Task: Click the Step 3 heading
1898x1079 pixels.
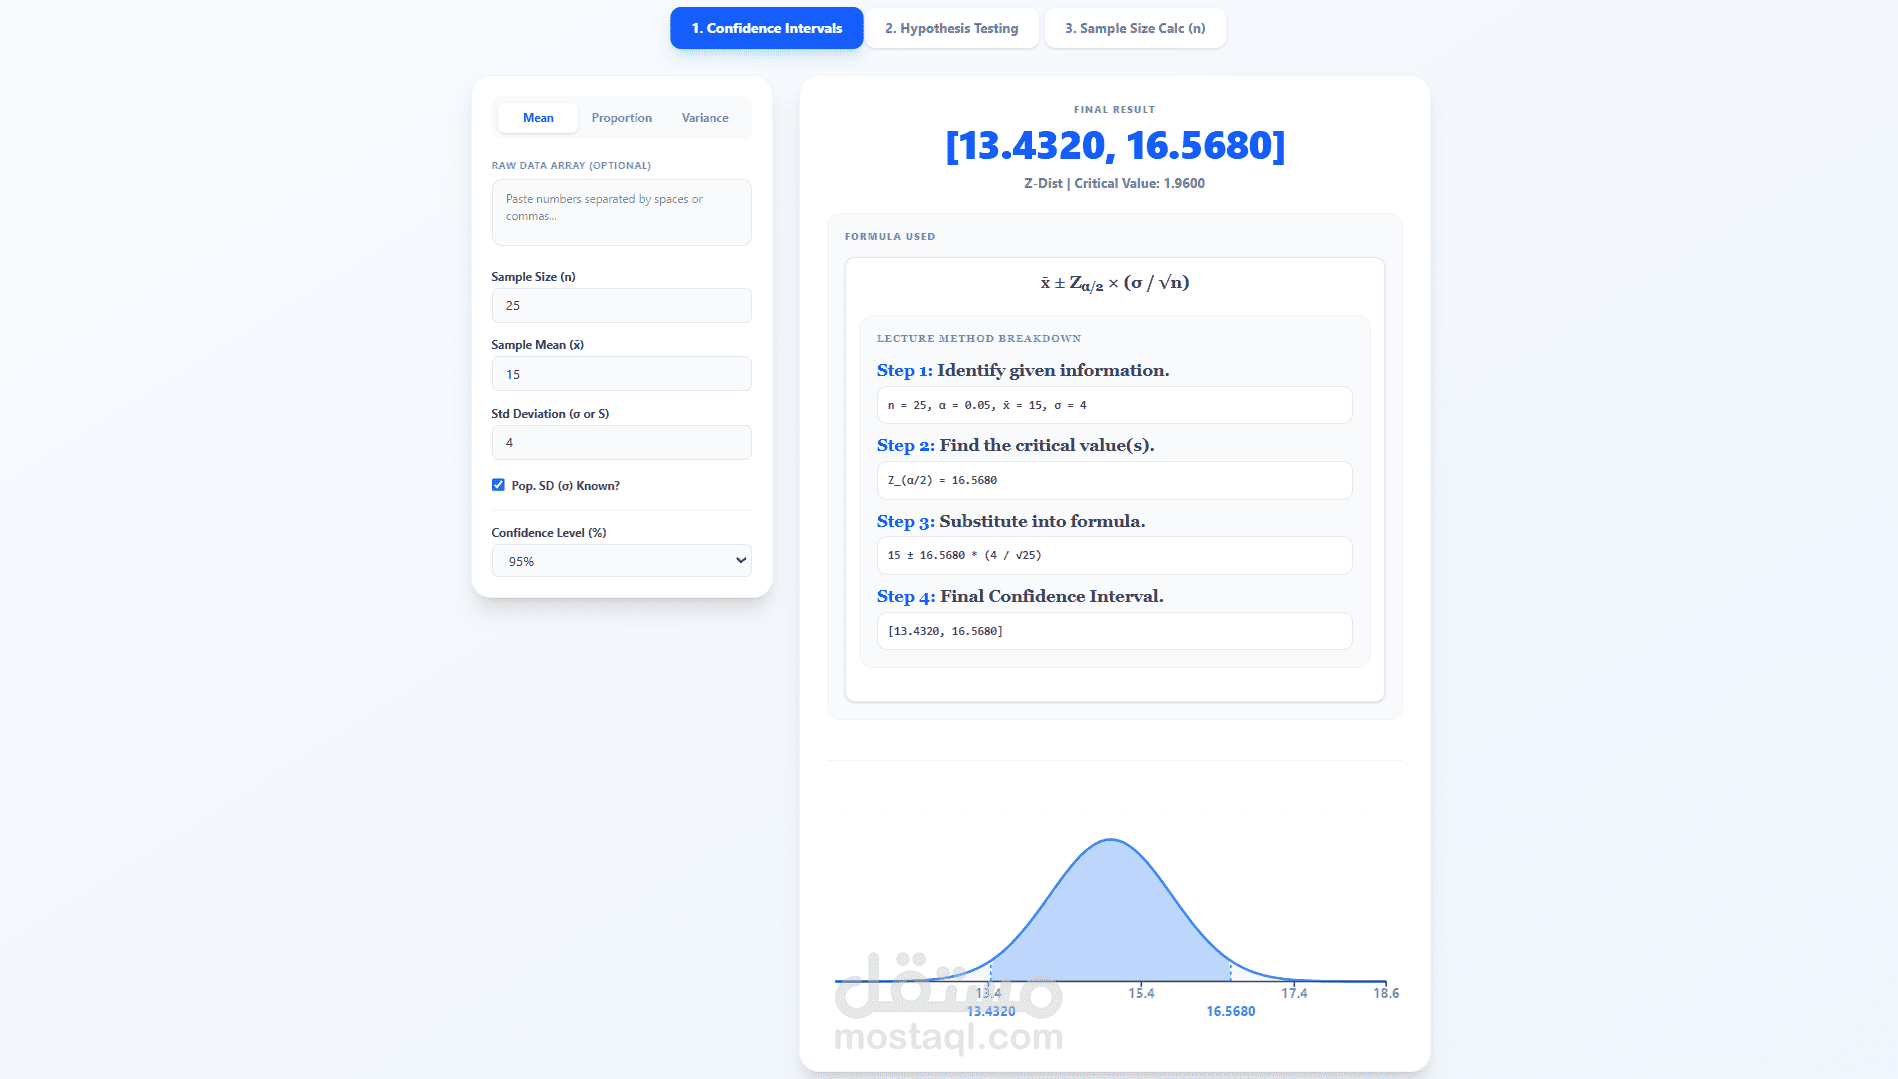Action: pyautogui.click(x=1011, y=521)
